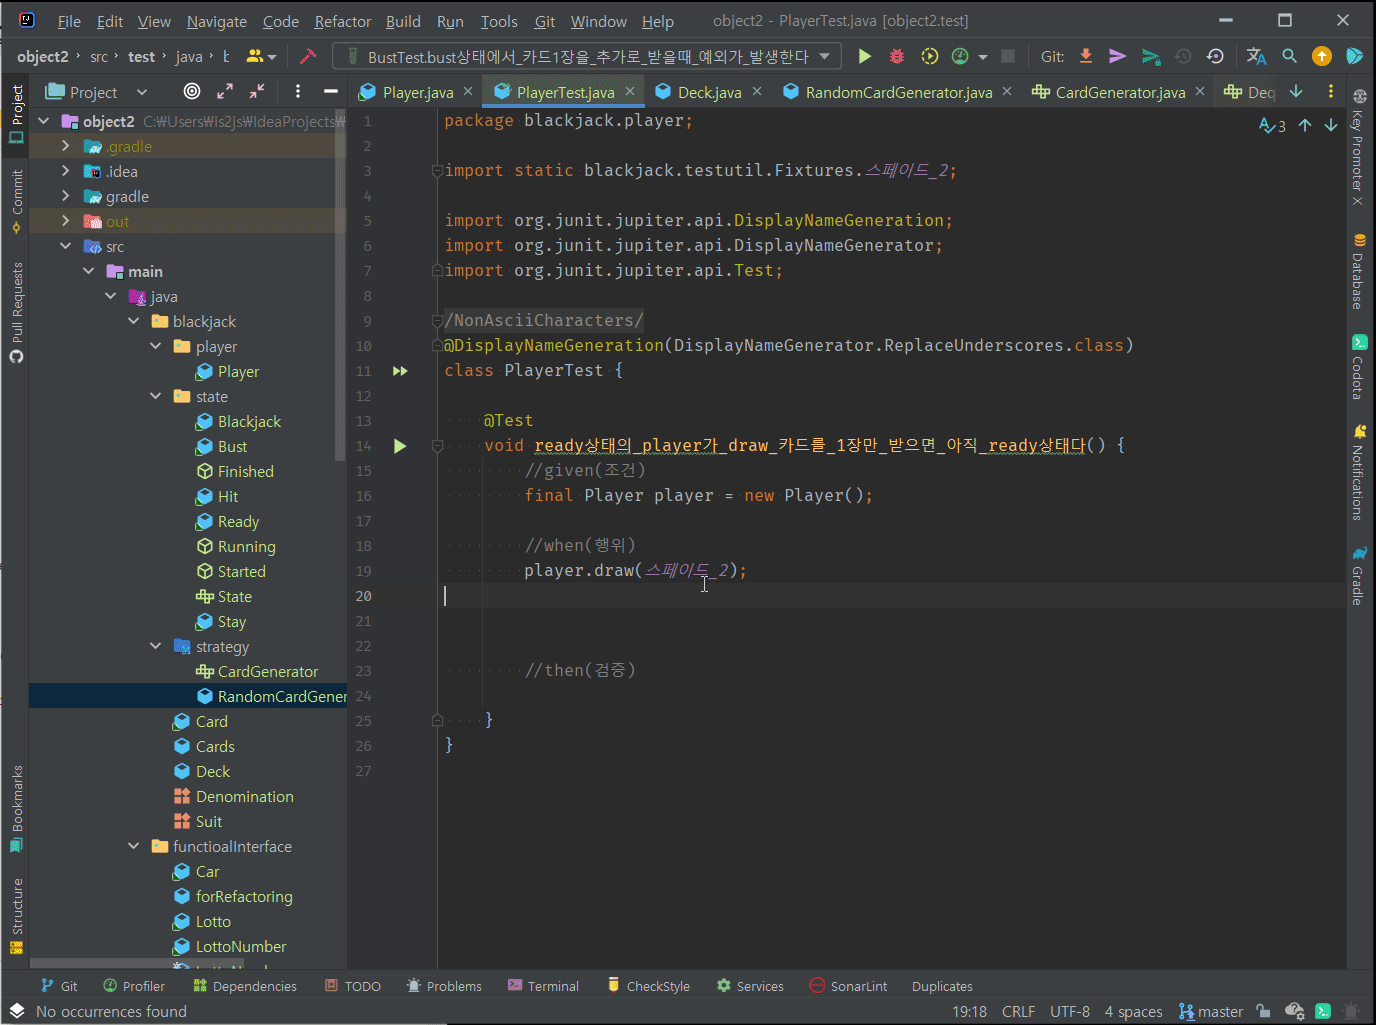Toggle the Project tool window sidebar button
Viewport: 1376px width, 1025px height.
click(x=16, y=114)
